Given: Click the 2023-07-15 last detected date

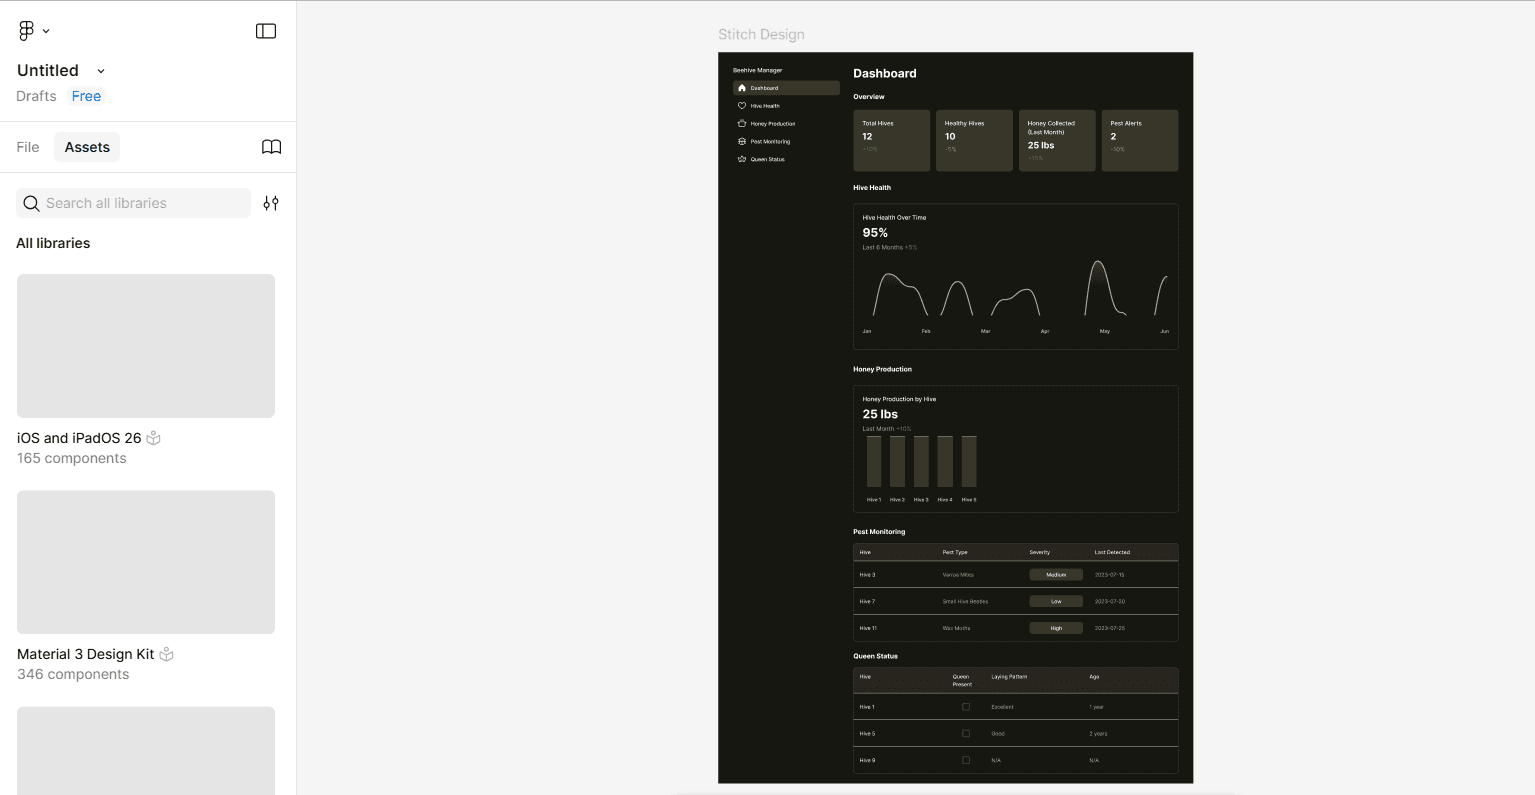Looking at the screenshot, I should click(x=1110, y=575).
